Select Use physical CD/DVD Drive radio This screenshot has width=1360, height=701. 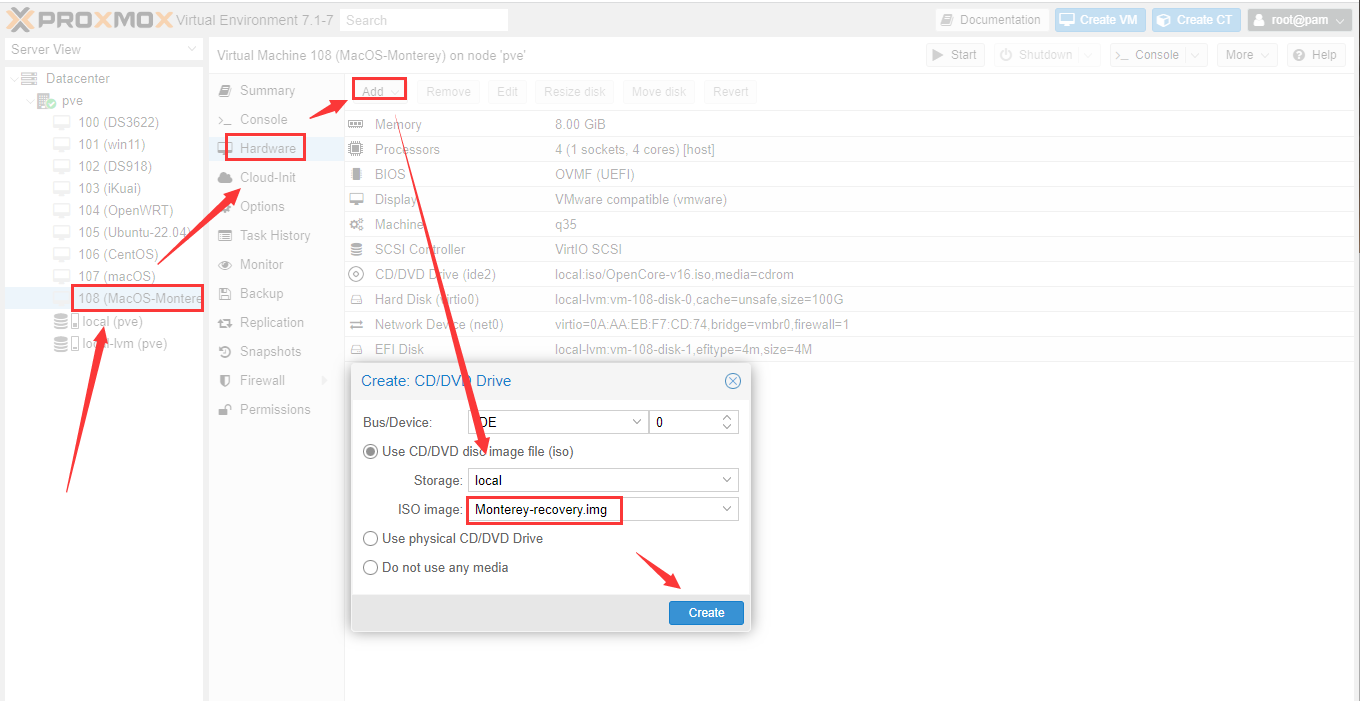point(370,539)
